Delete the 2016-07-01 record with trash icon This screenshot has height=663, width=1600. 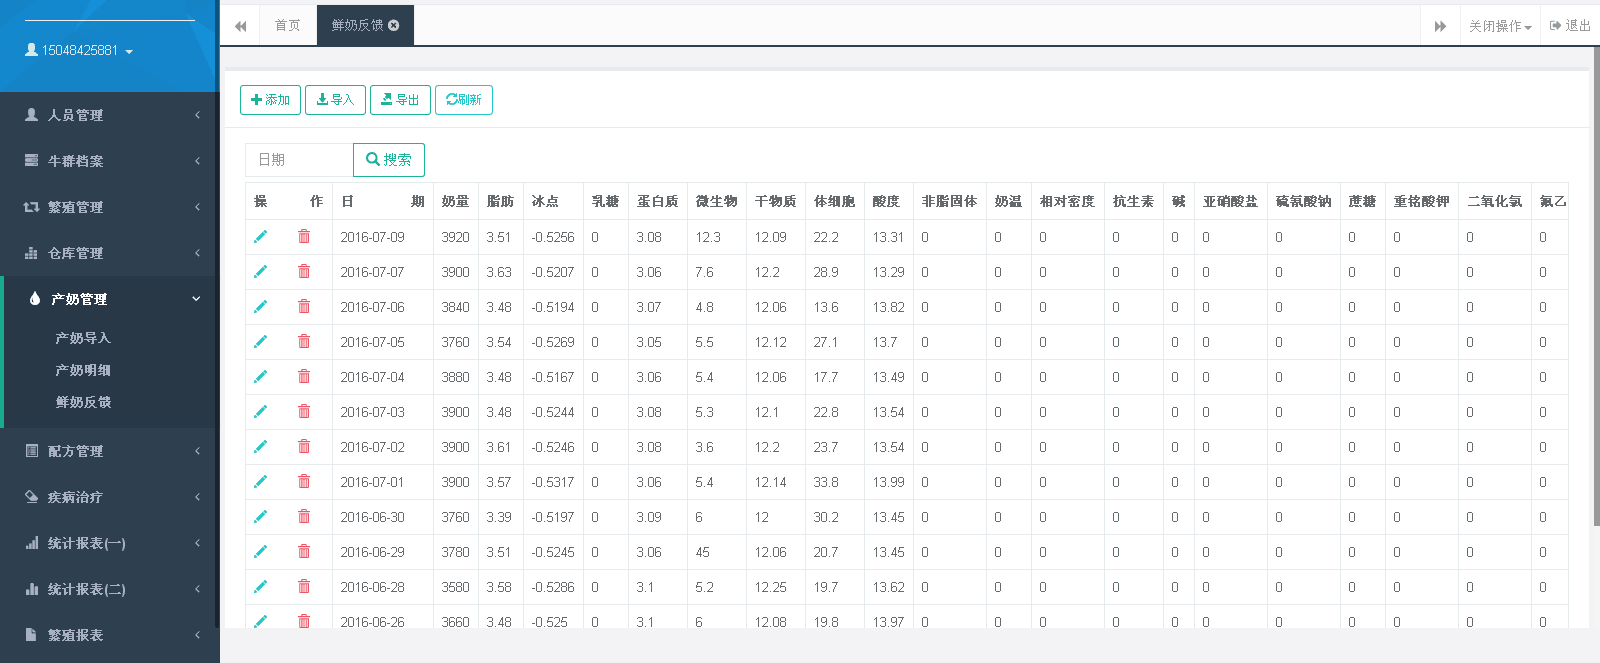click(304, 482)
